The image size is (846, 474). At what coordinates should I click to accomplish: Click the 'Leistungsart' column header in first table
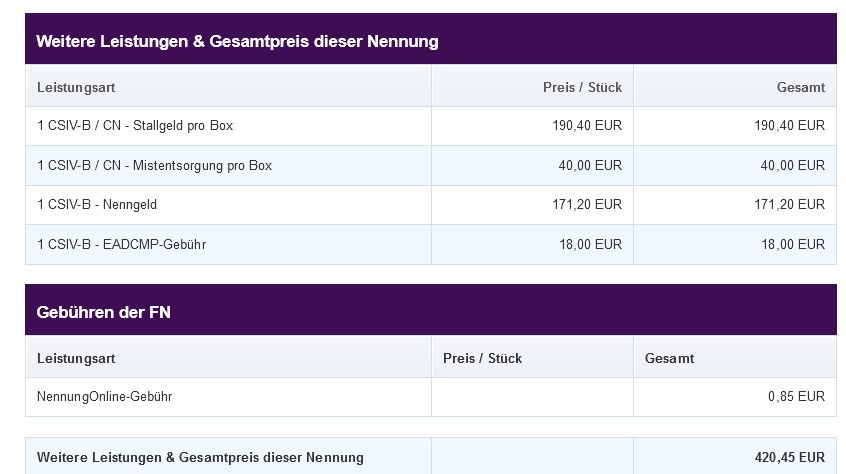pyautogui.click(x=76, y=87)
